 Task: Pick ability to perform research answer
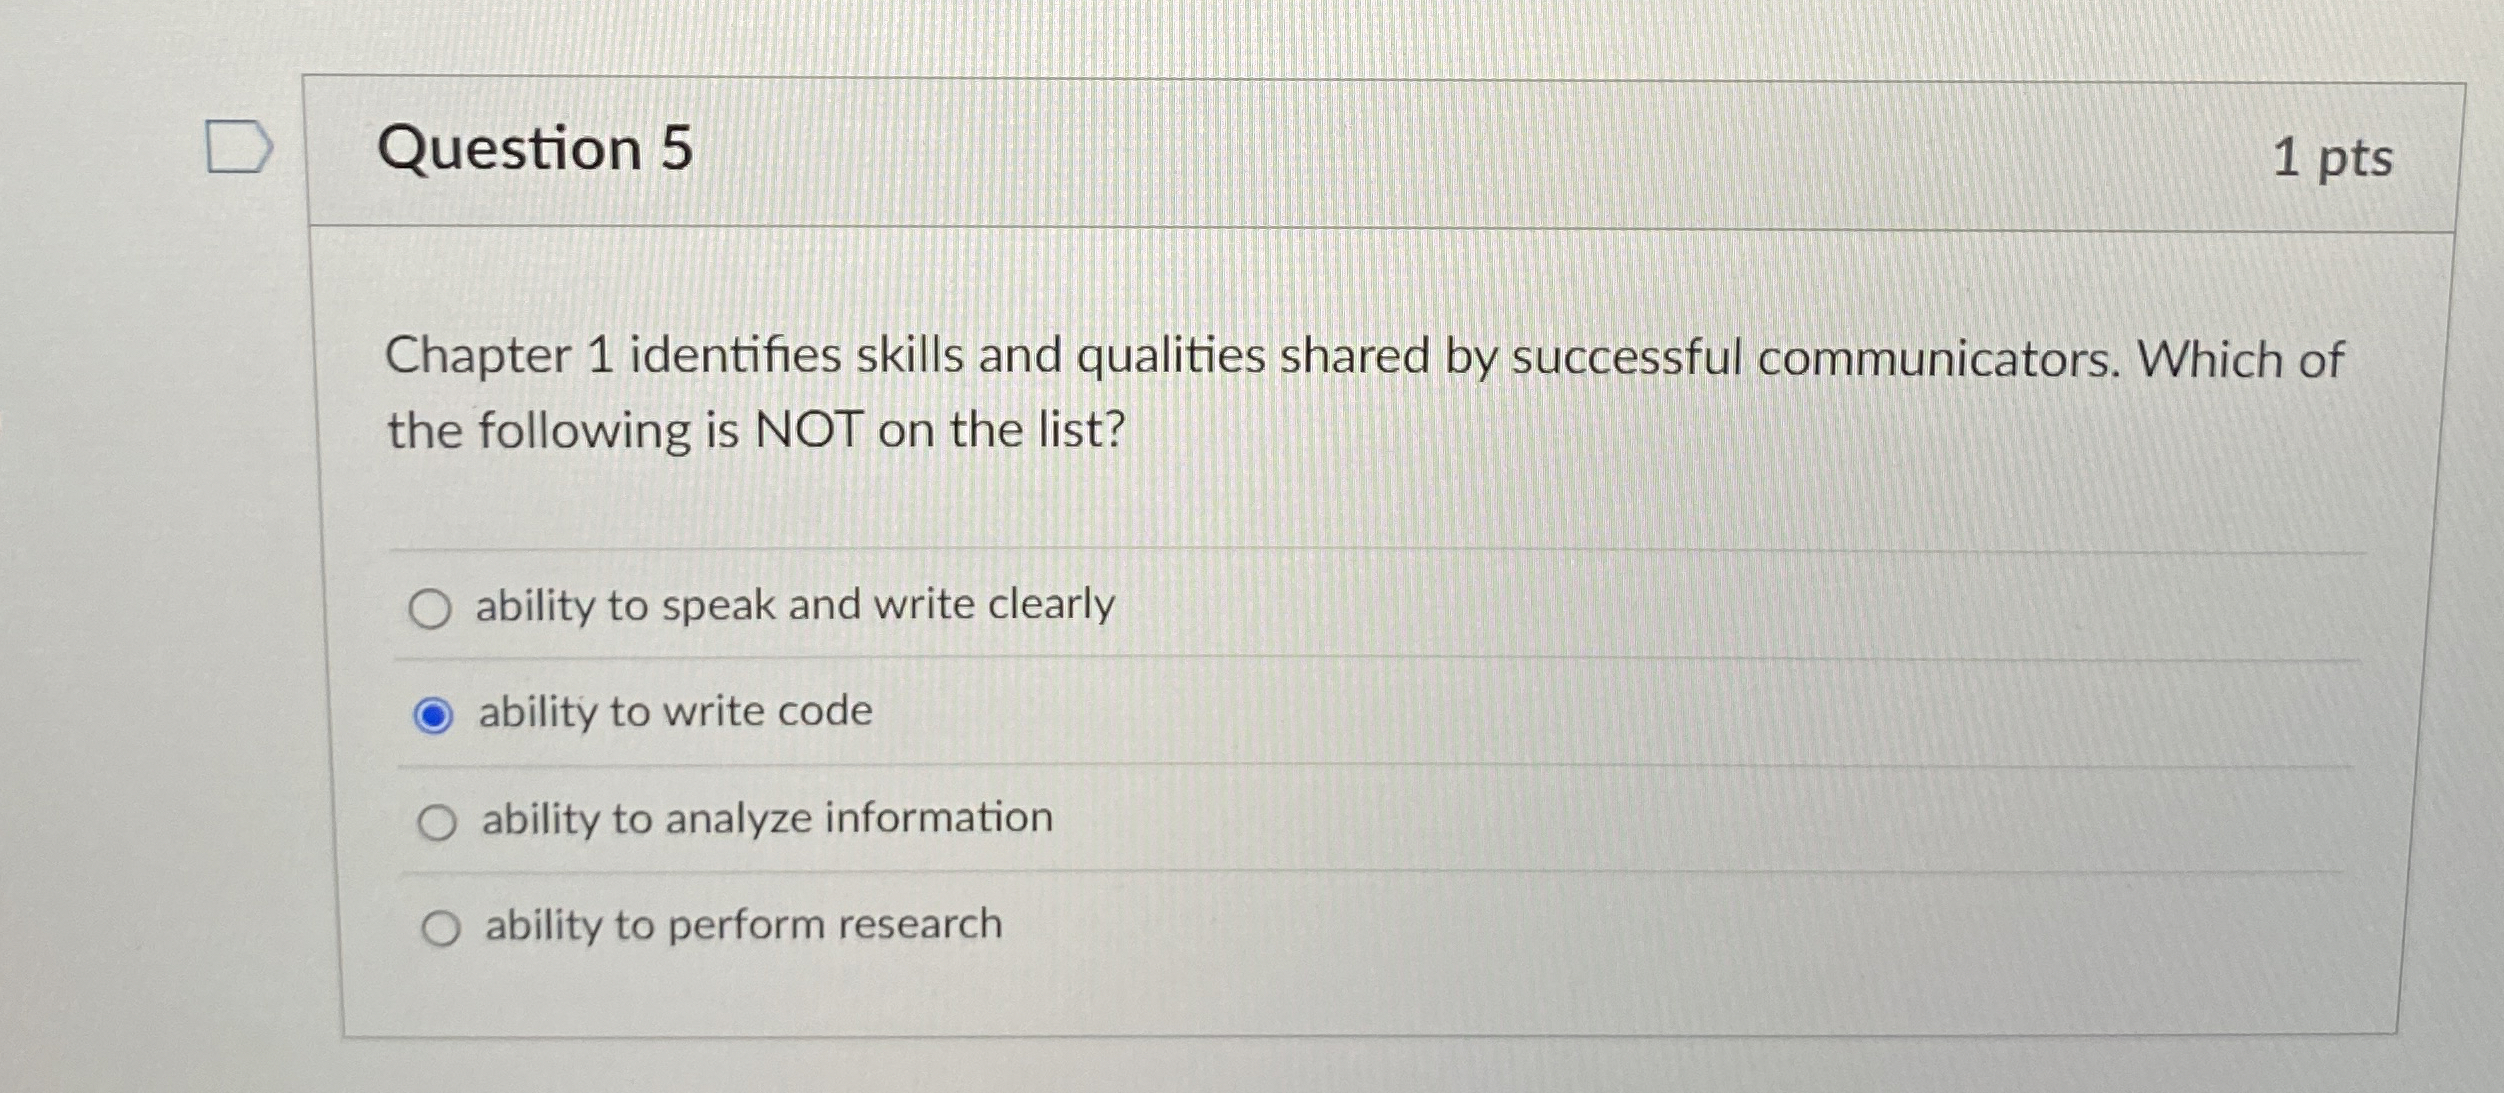point(442,926)
